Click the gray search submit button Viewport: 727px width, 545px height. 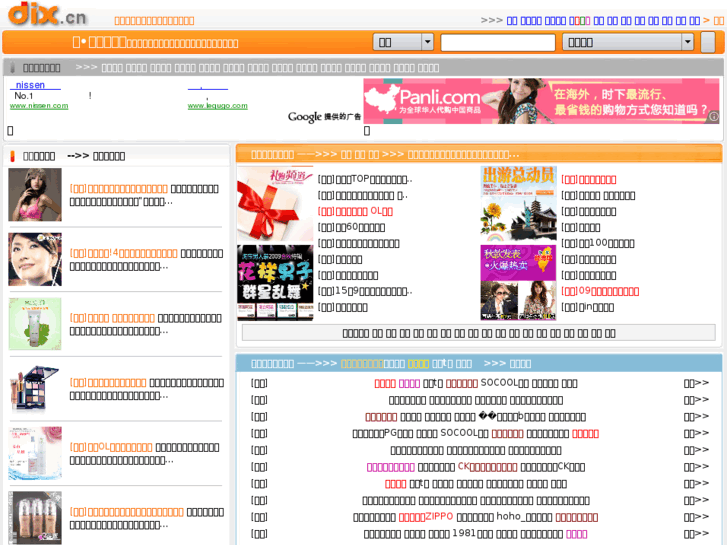708,42
